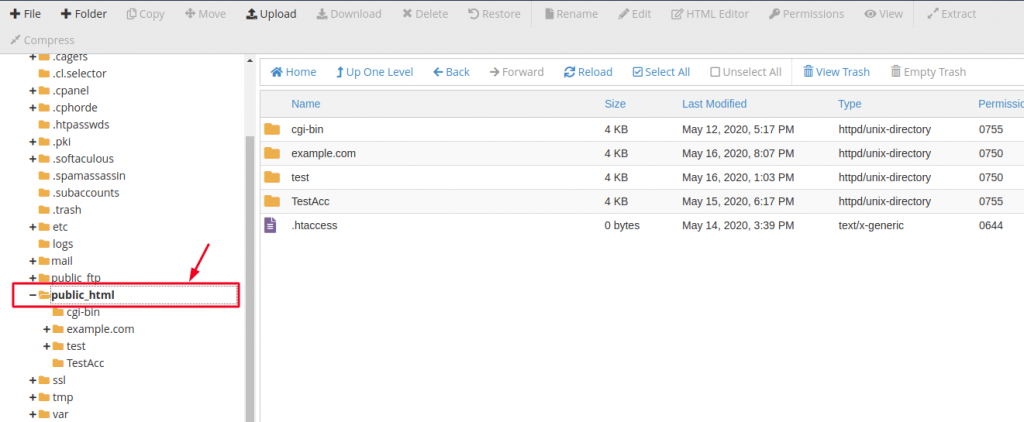Expand the .softaculous folder node
The image size is (1024, 422).
pyautogui.click(x=33, y=159)
